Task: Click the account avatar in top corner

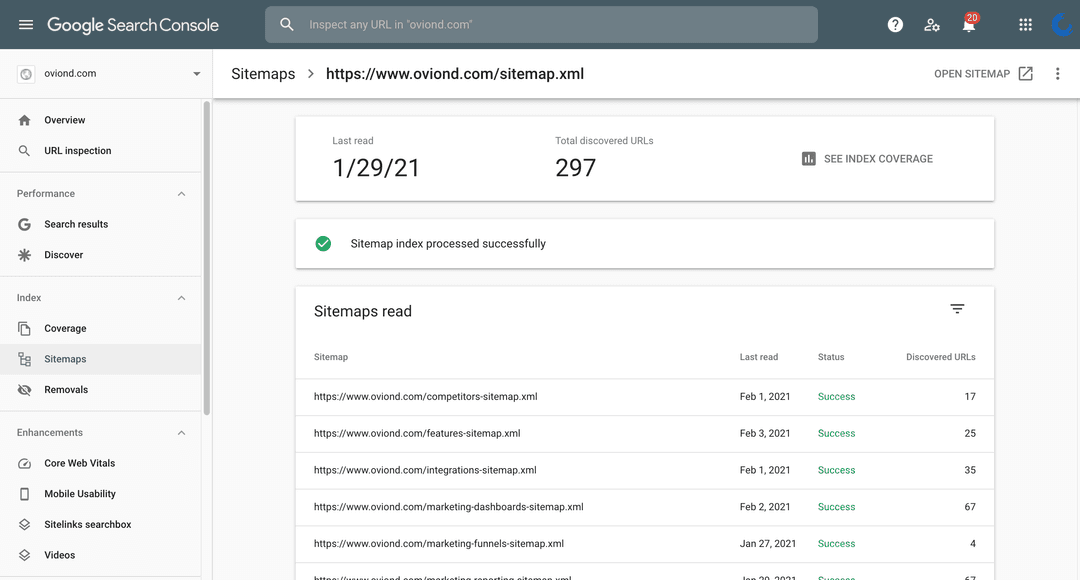Action: click(1063, 25)
